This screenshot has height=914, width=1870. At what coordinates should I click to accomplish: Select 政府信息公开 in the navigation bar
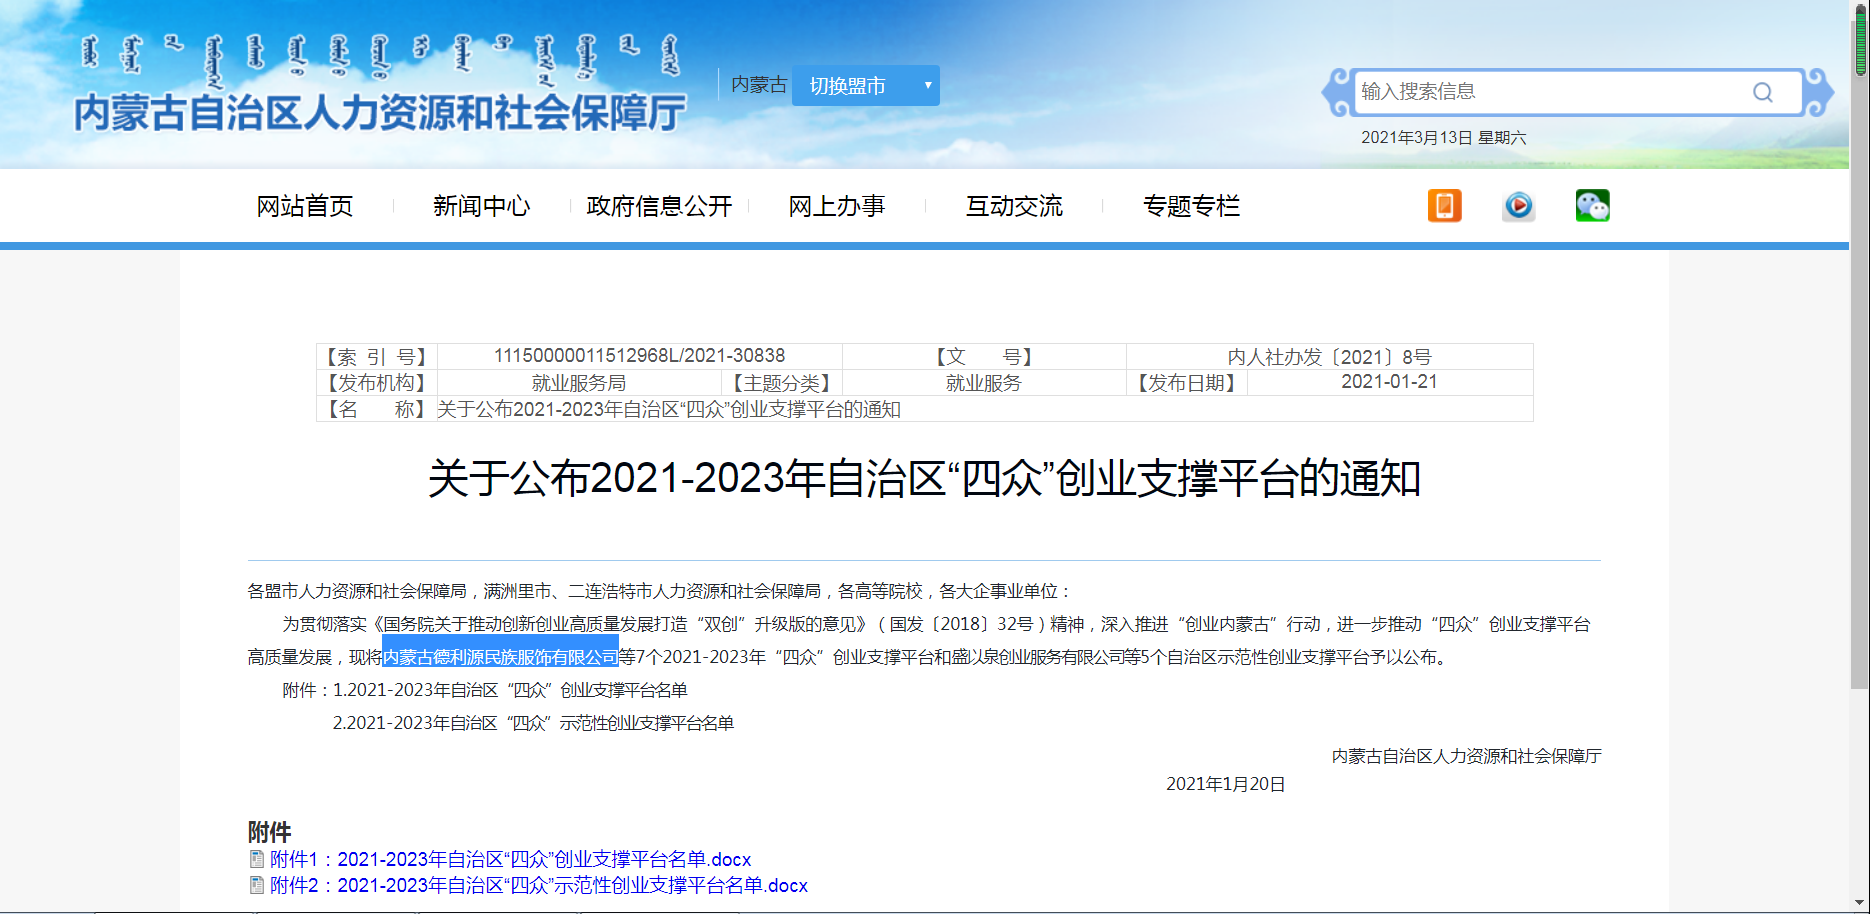pyautogui.click(x=658, y=206)
